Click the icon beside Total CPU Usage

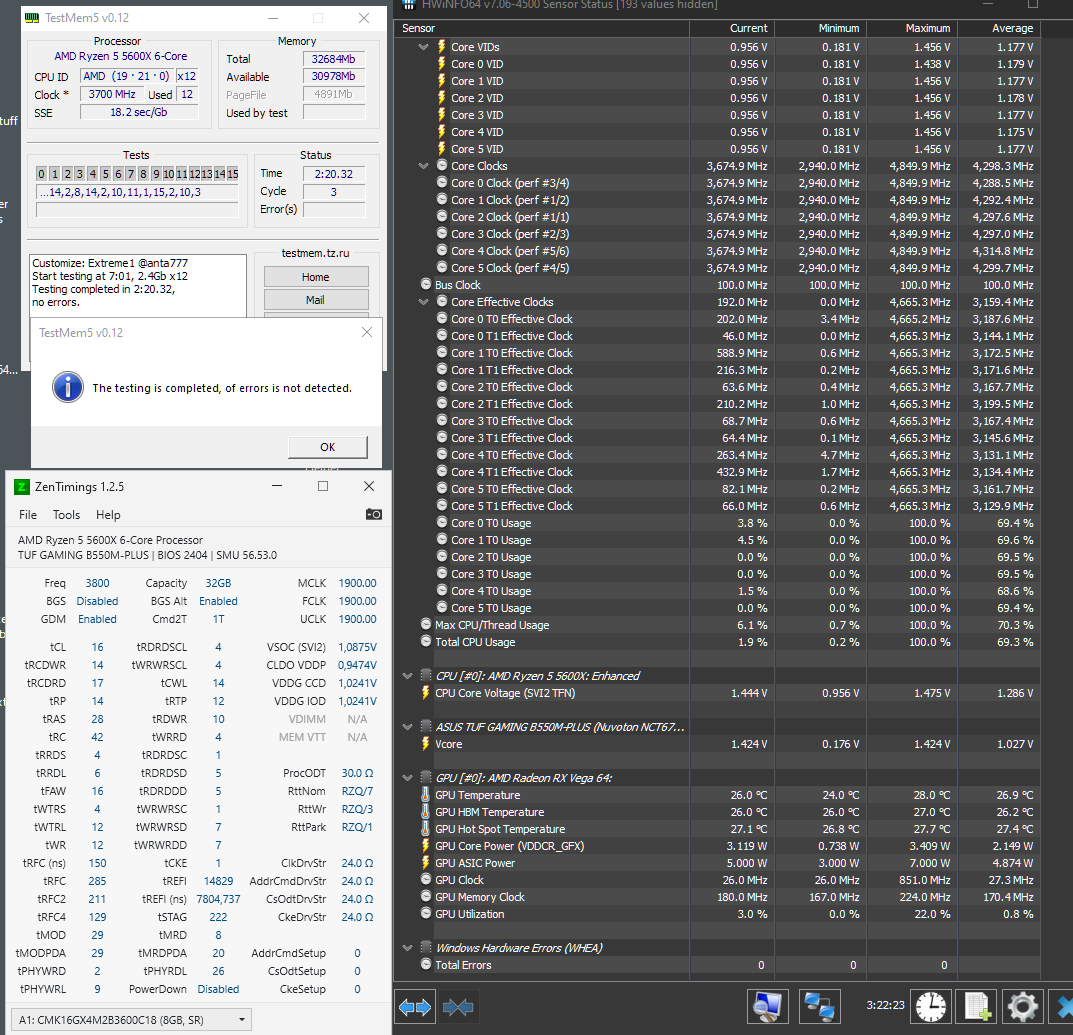click(426, 641)
